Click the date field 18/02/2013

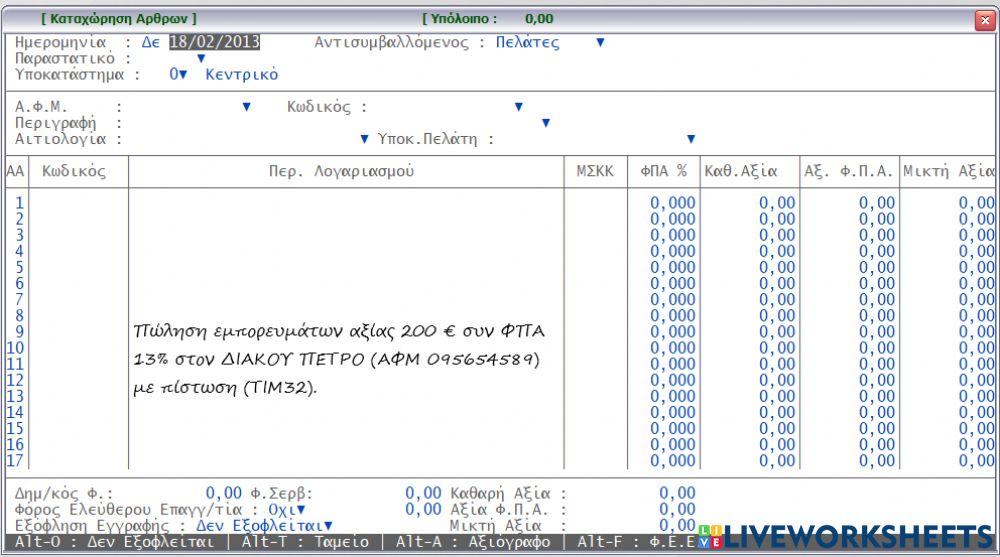[214, 42]
